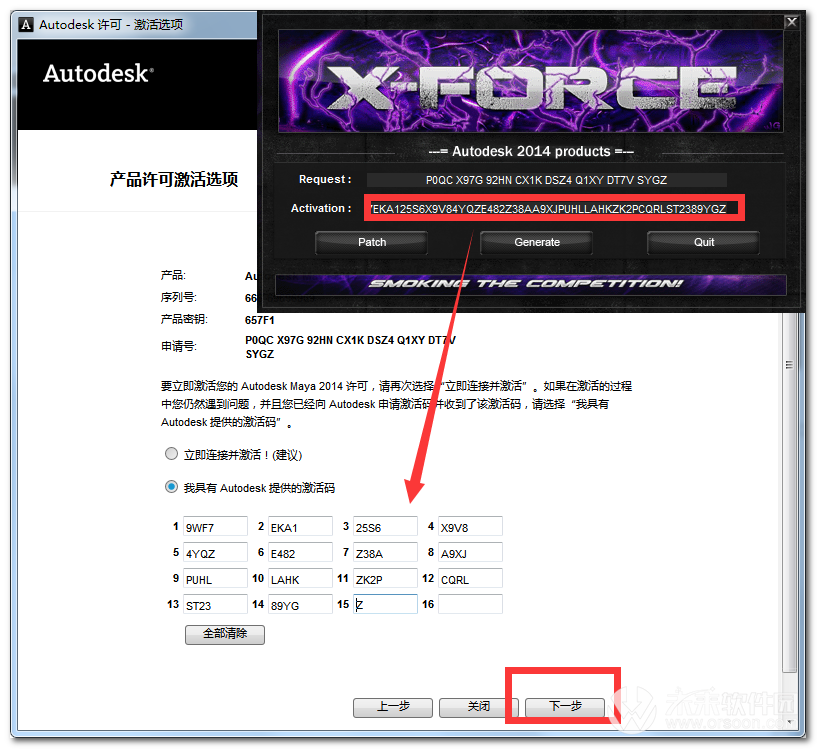Click activation code box 5 containing 4YQZ
The width and height of the screenshot is (817, 749).
[215, 552]
